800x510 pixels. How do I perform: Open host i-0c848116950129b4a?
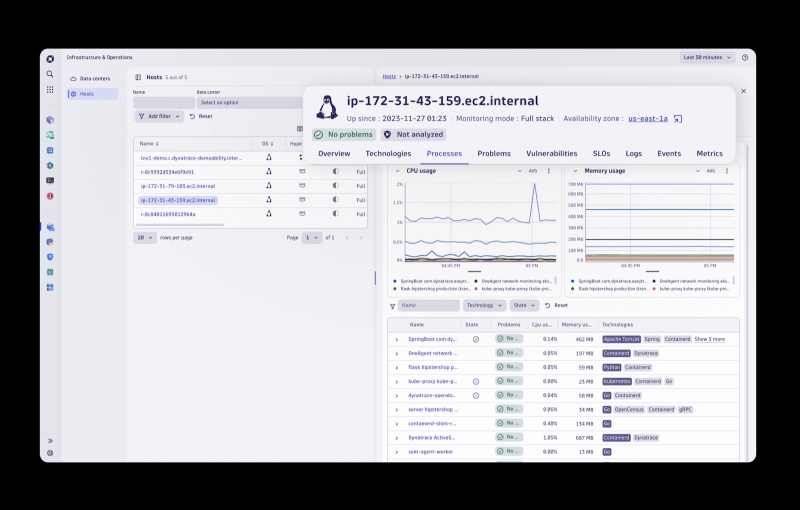click(x=167, y=215)
